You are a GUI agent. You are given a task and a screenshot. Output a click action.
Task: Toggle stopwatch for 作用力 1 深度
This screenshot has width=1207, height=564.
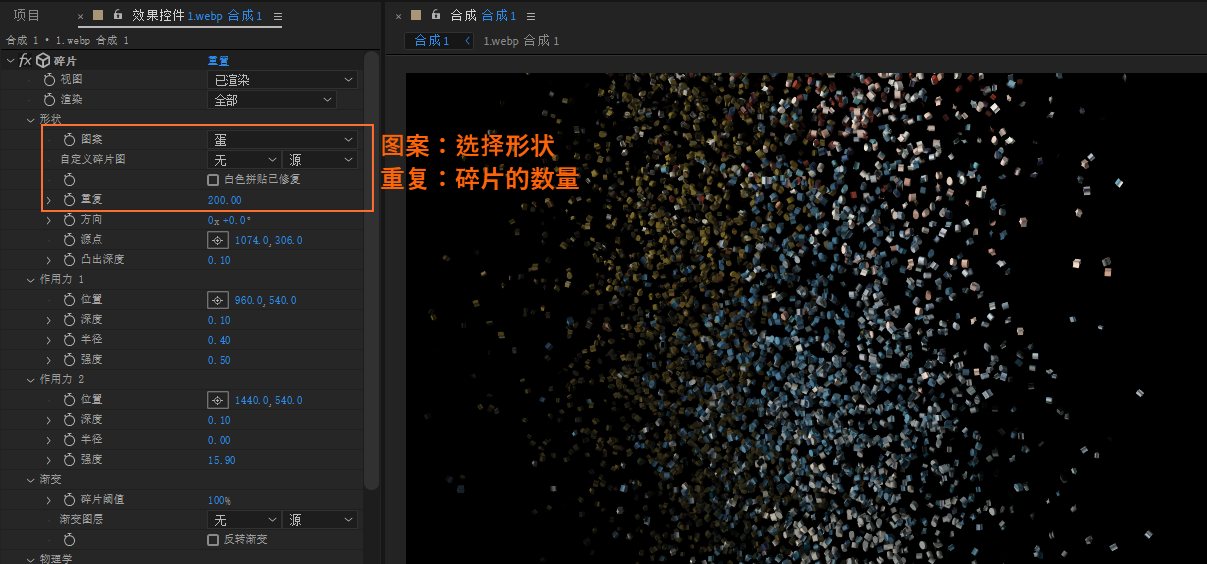pyautogui.click(x=69, y=319)
